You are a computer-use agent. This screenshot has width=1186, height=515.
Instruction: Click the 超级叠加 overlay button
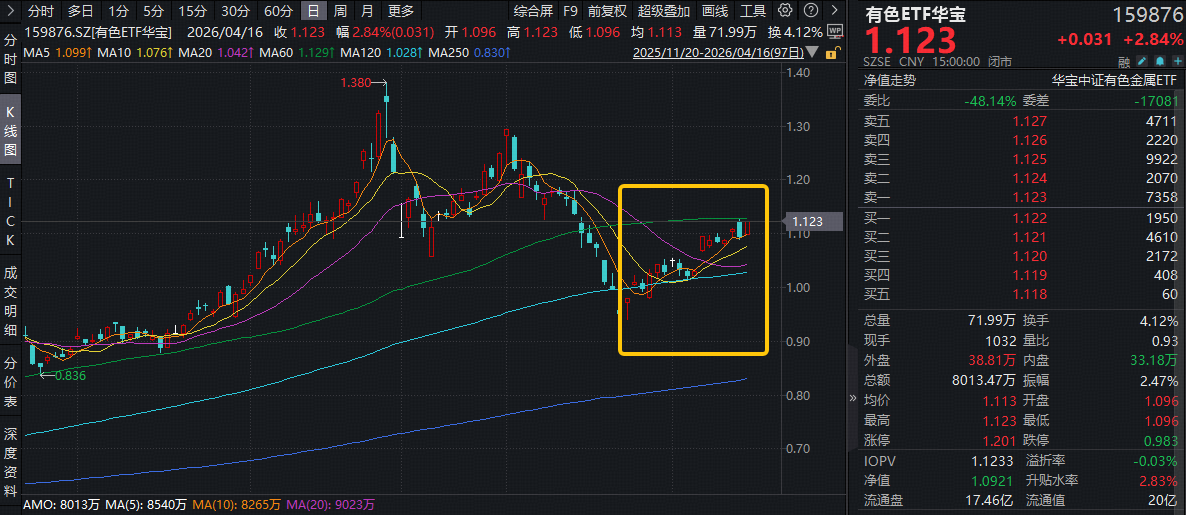[664, 12]
